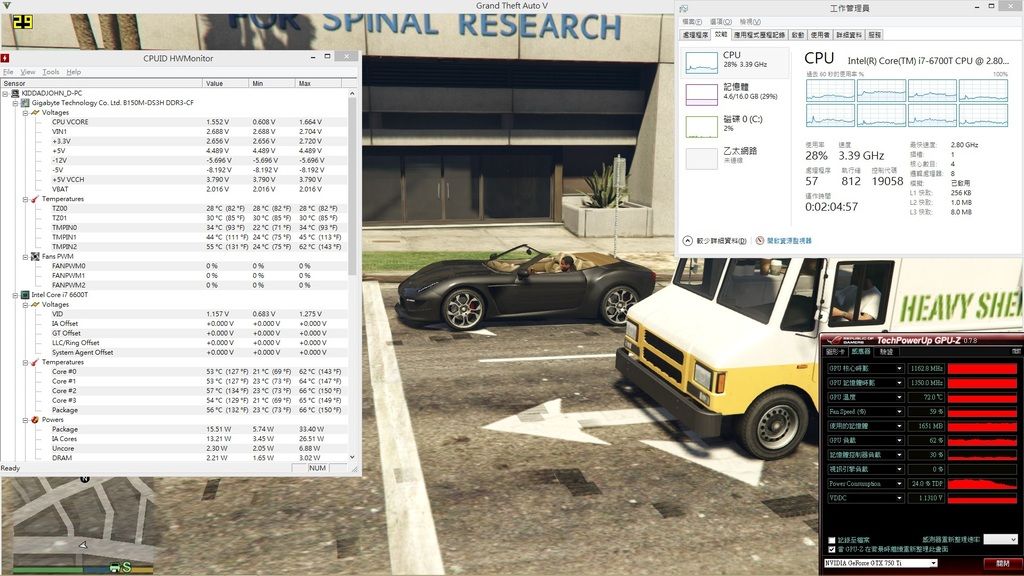The width and height of the screenshot is (1024, 576).
Task: Uncheck the GPU-Z background refresh checkbox
Action: pyautogui.click(x=832, y=549)
